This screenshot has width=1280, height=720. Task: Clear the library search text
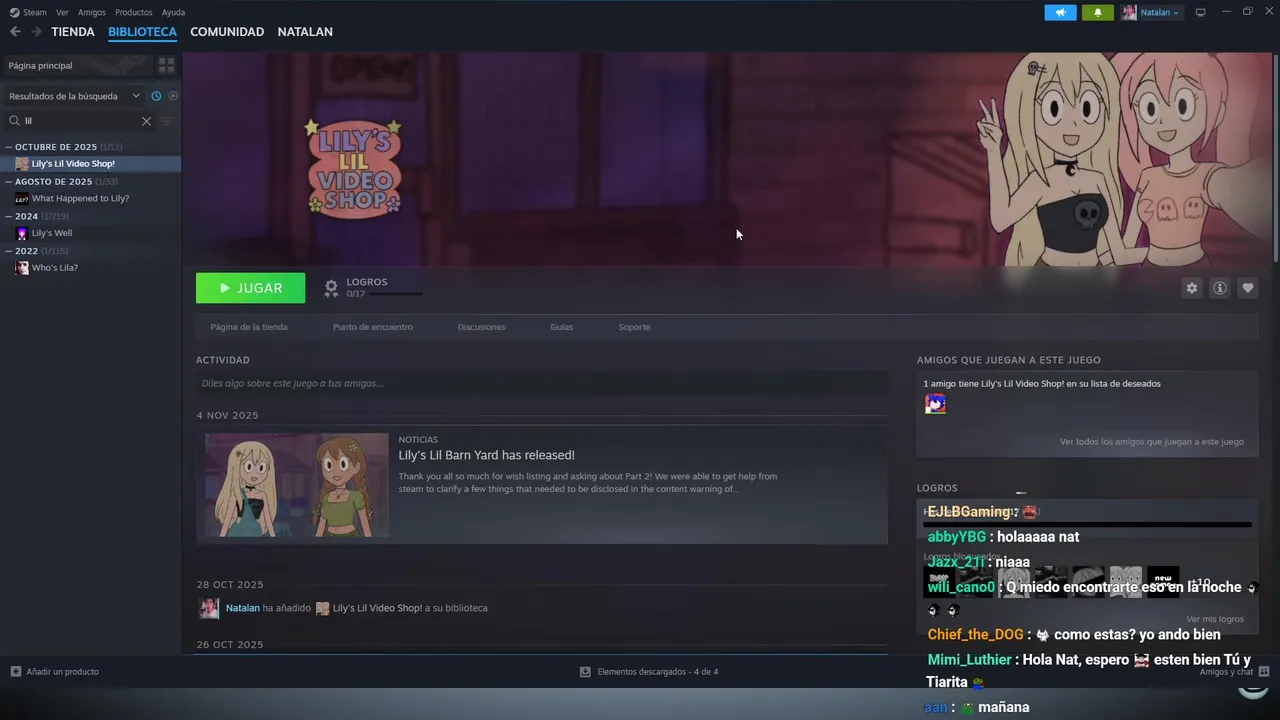coord(146,121)
